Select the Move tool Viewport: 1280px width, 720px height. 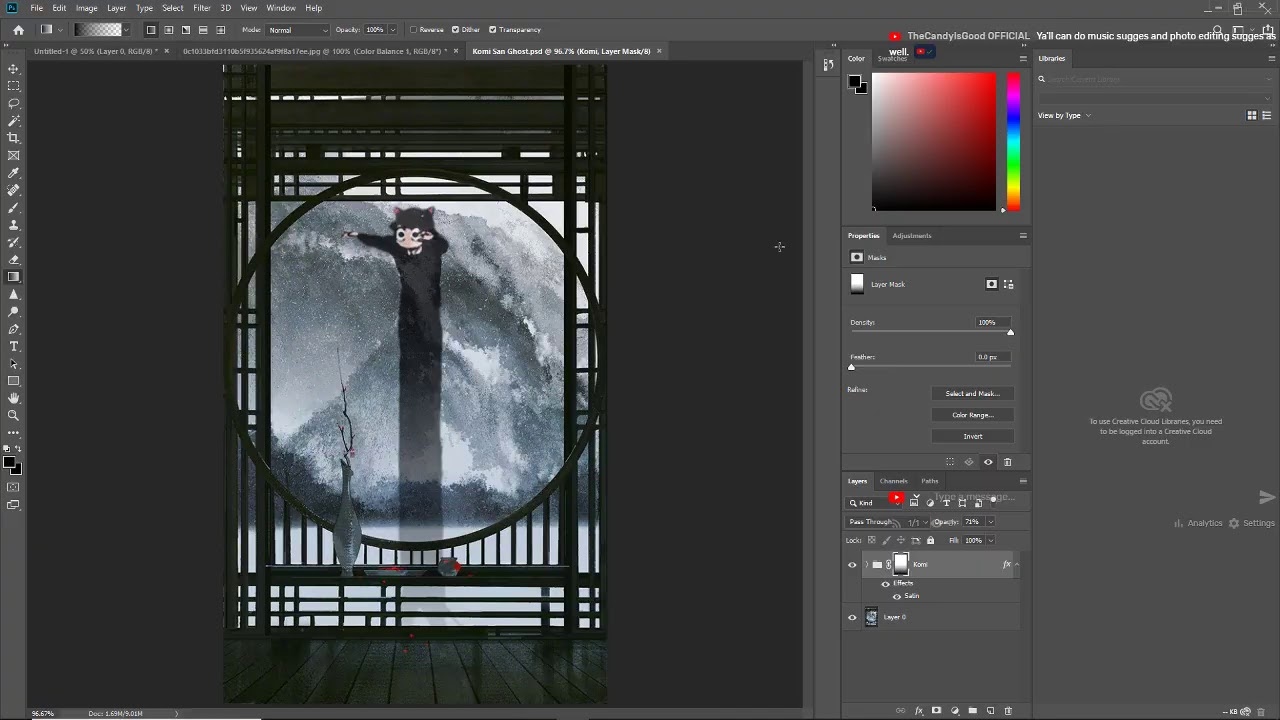[x=14, y=69]
